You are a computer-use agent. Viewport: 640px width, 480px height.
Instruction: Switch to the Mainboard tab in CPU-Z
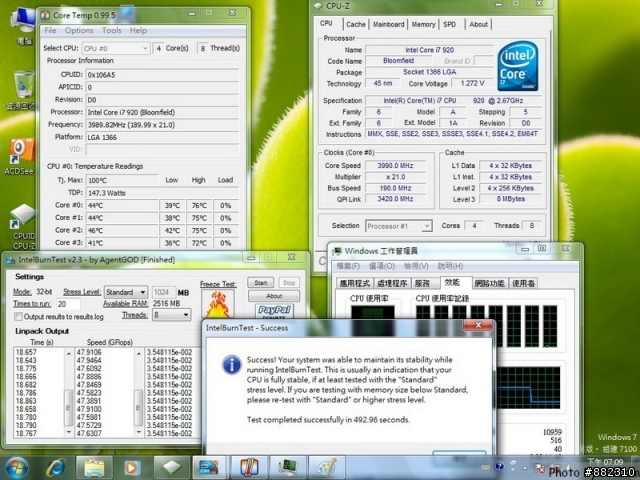389,24
